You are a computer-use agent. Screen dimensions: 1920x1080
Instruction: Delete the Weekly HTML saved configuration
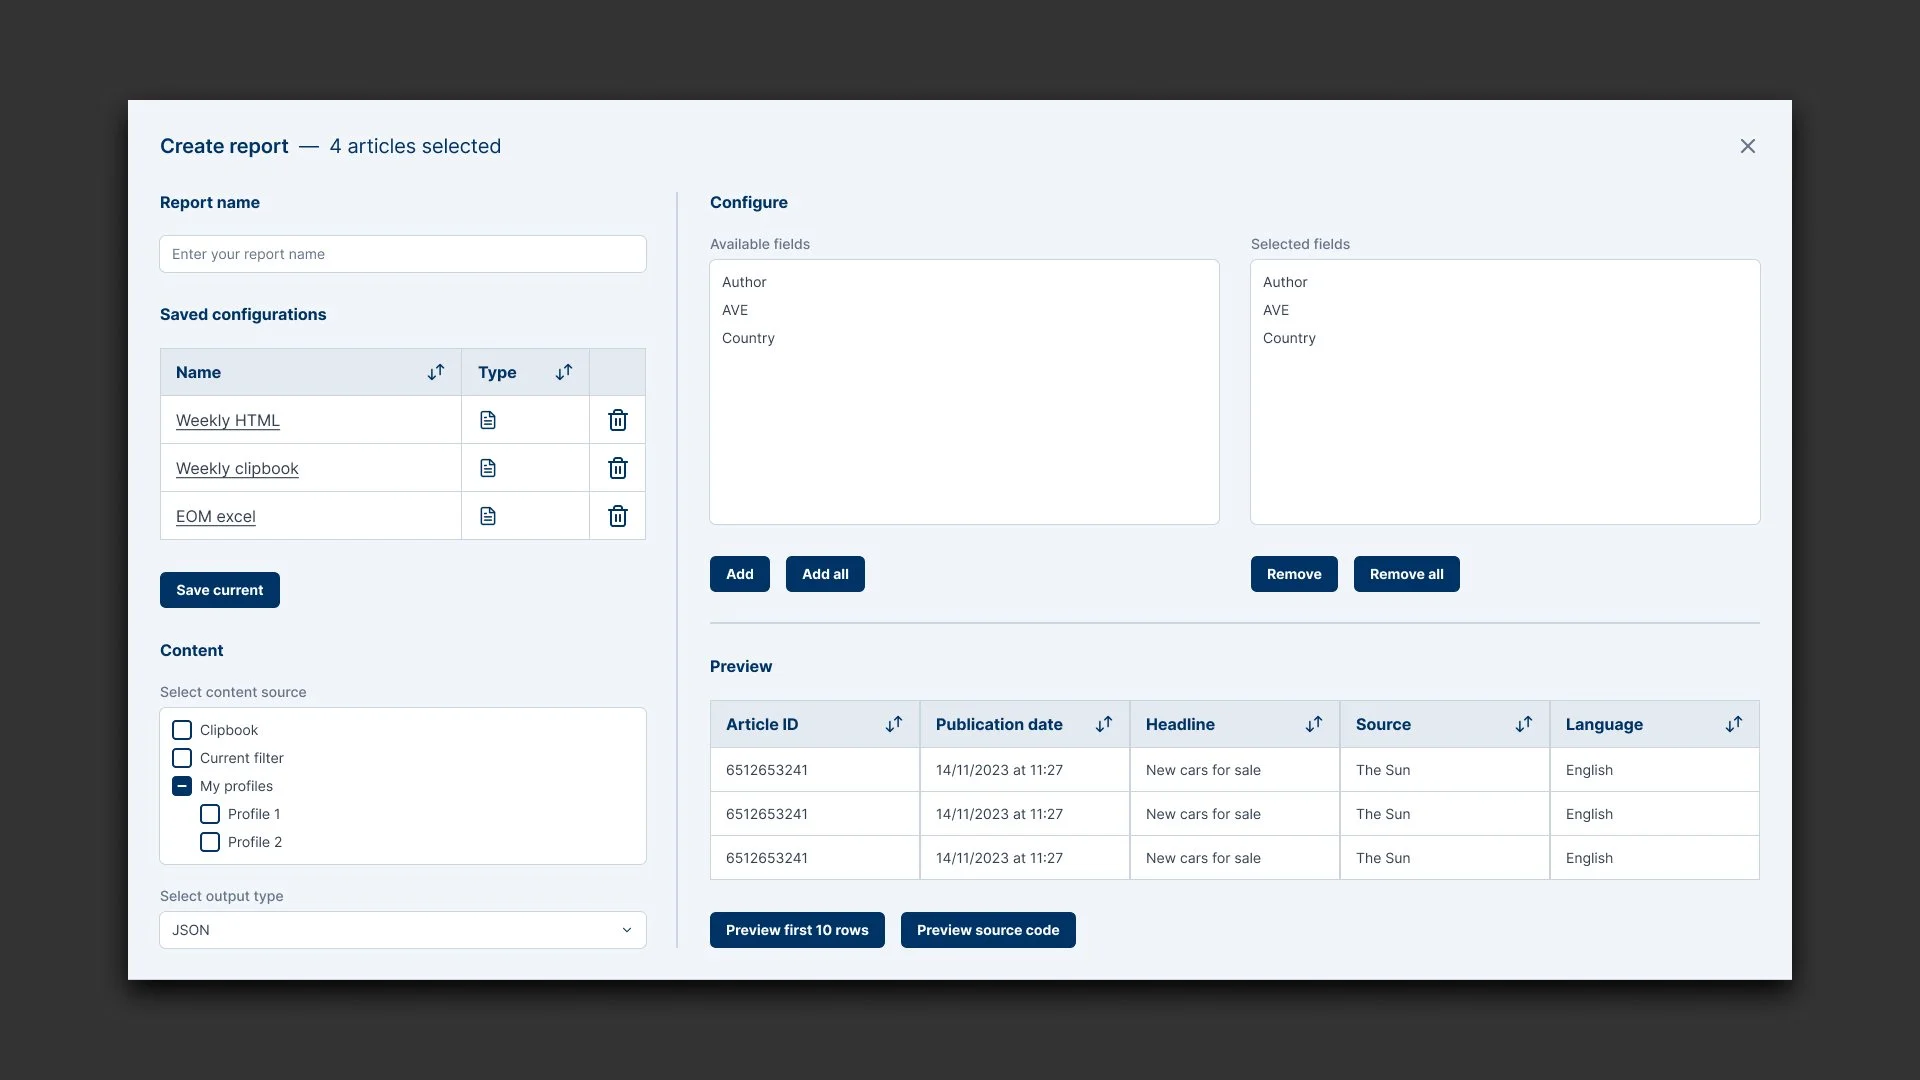(618, 420)
